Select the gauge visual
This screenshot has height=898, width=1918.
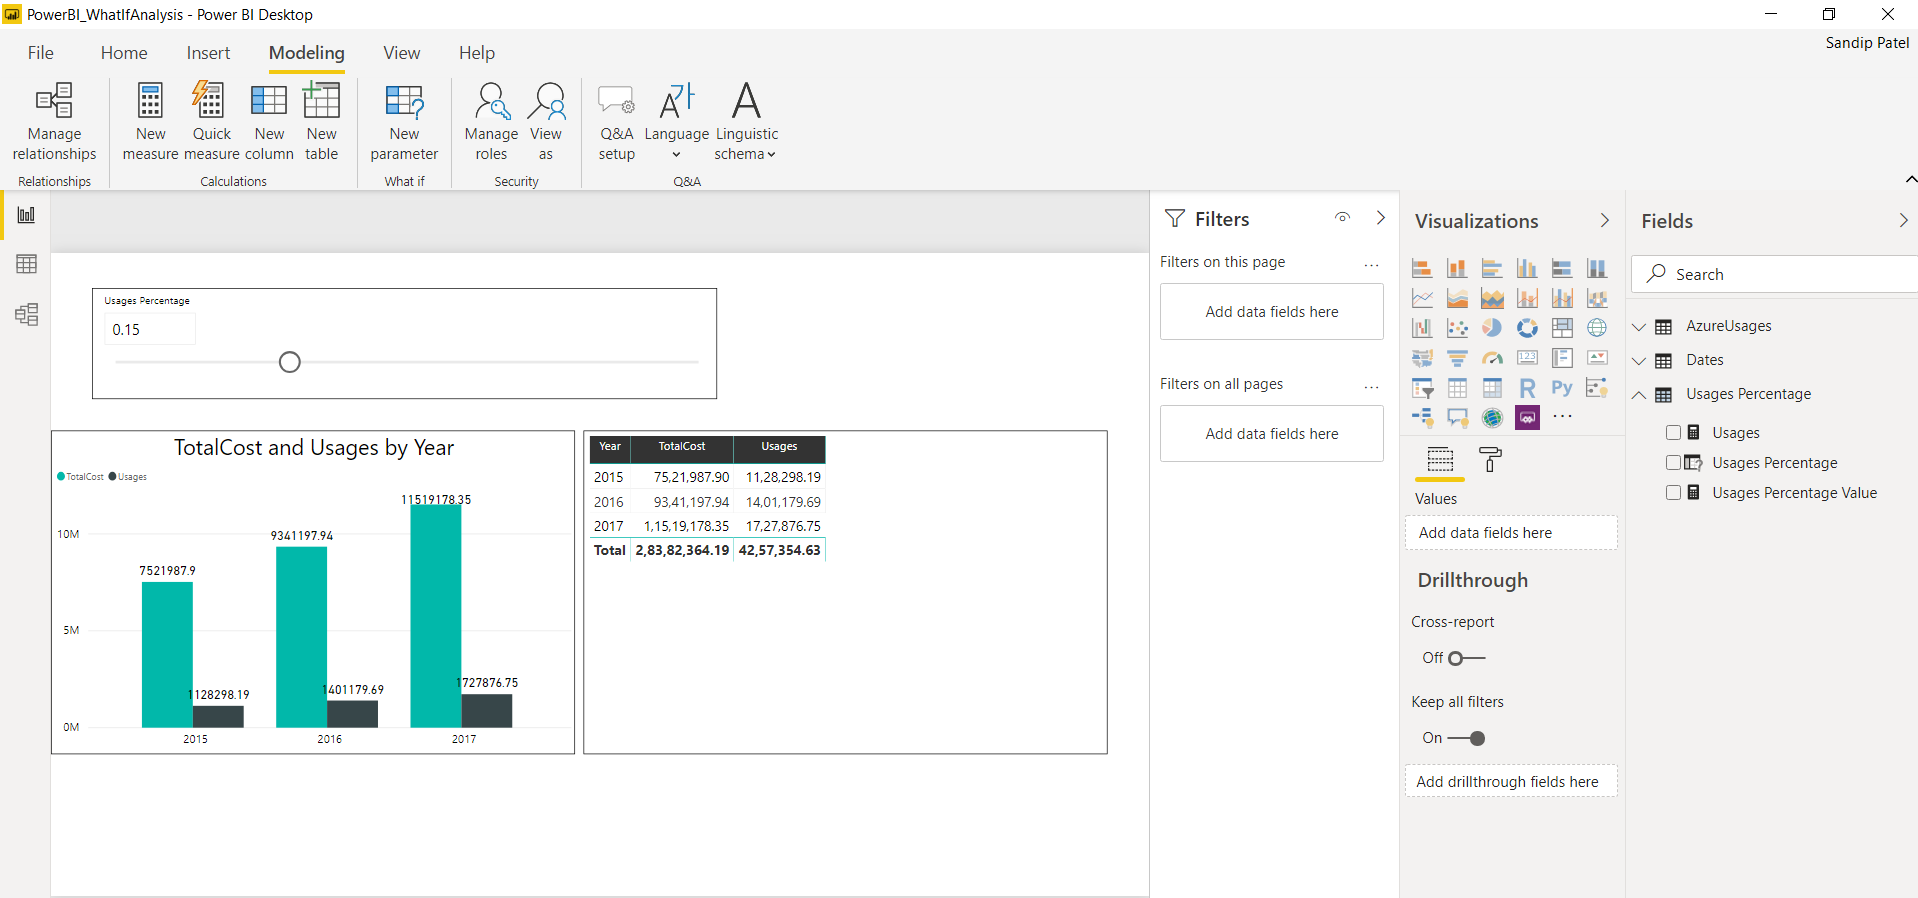point(1492,358)
